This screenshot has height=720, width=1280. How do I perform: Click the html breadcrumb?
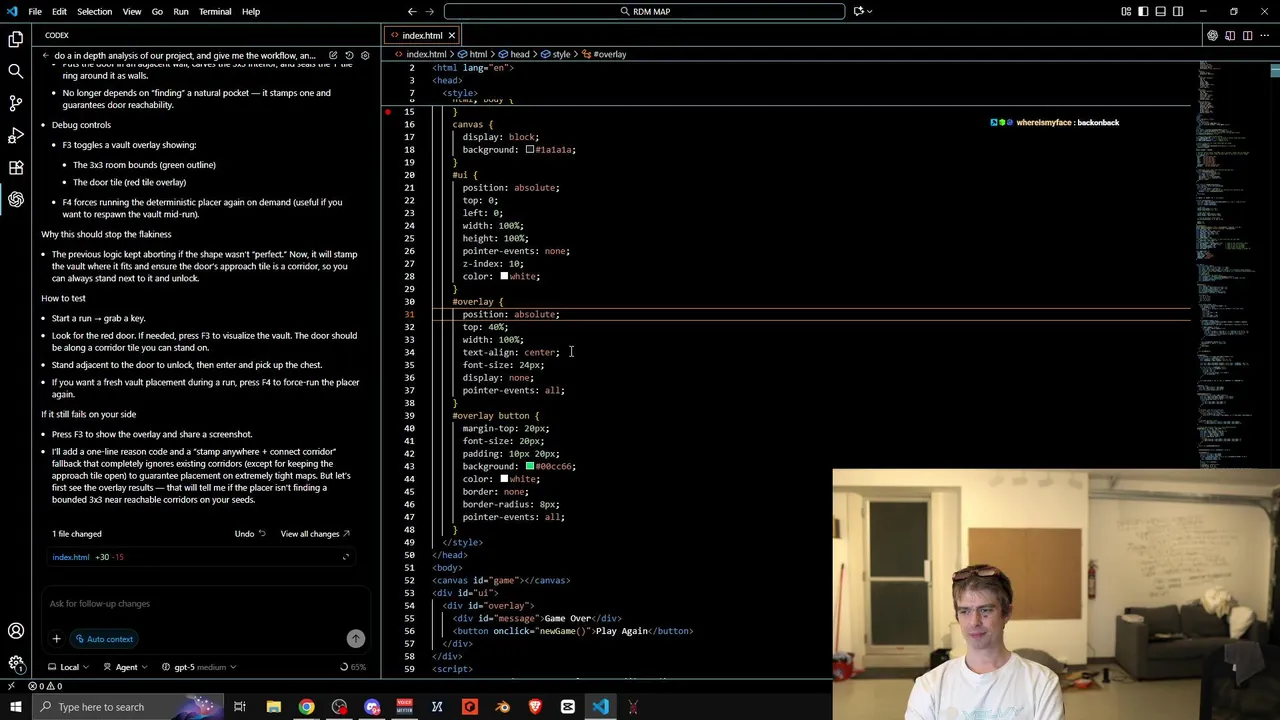pos(474,54)
